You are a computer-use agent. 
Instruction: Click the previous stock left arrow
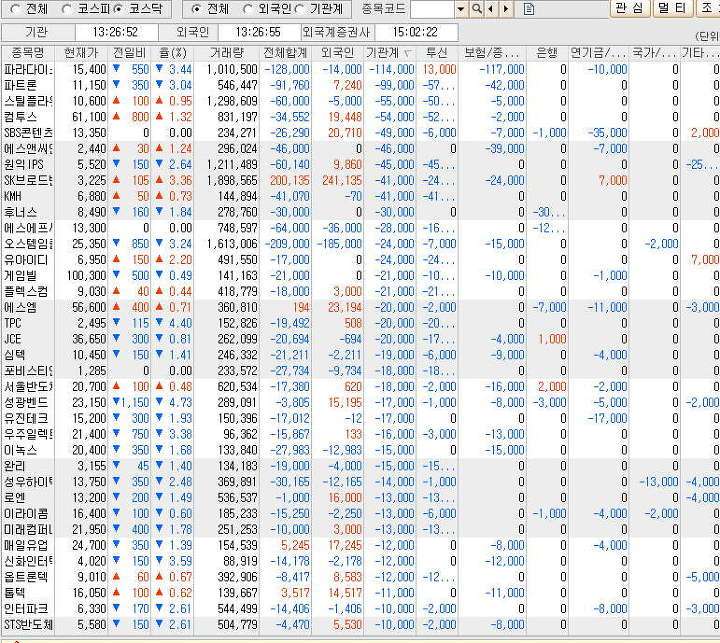(x=491, y=9)
